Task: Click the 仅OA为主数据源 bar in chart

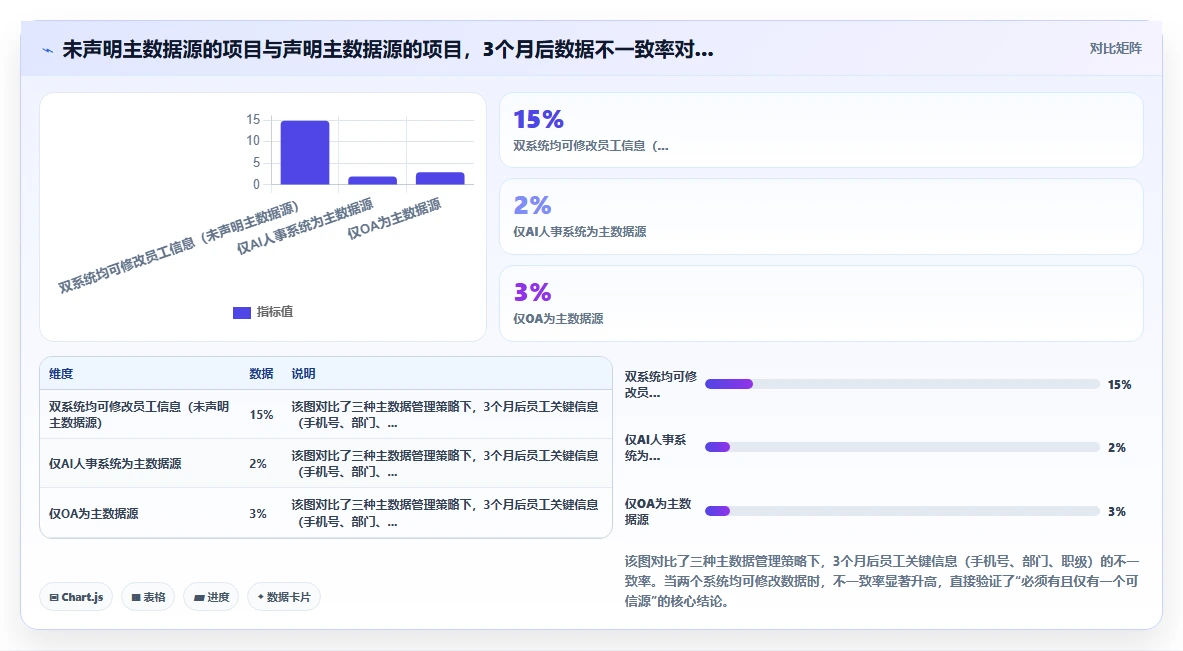Action: pos(440,179)
